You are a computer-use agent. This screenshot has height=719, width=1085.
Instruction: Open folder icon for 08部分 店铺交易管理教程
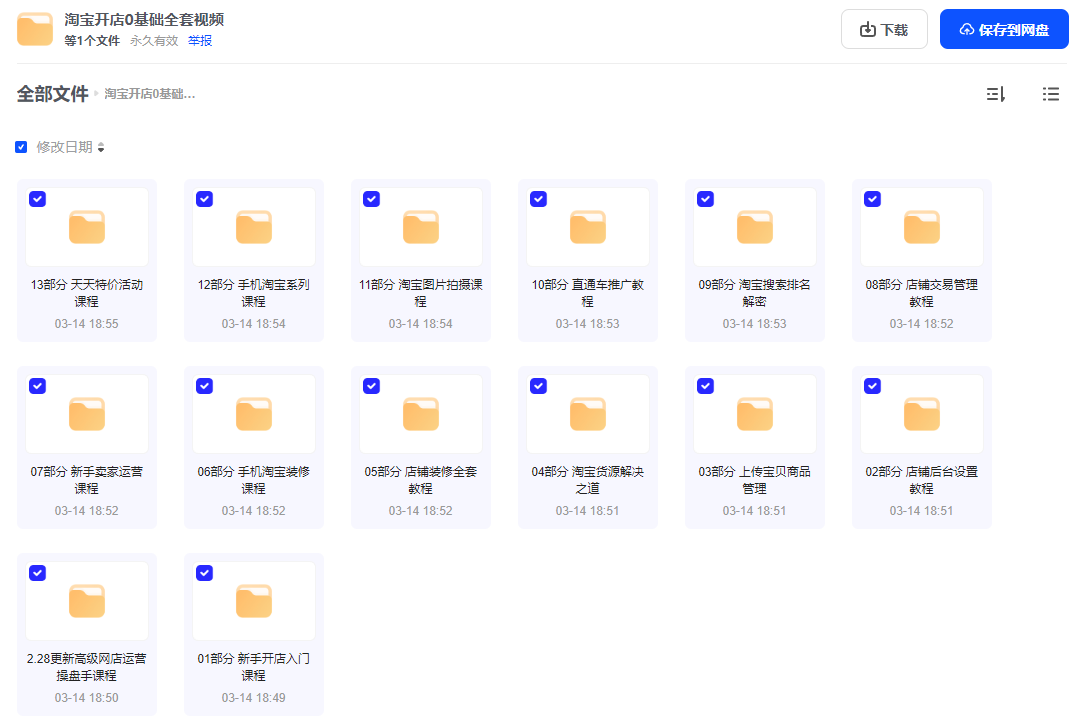coord(922,227)
